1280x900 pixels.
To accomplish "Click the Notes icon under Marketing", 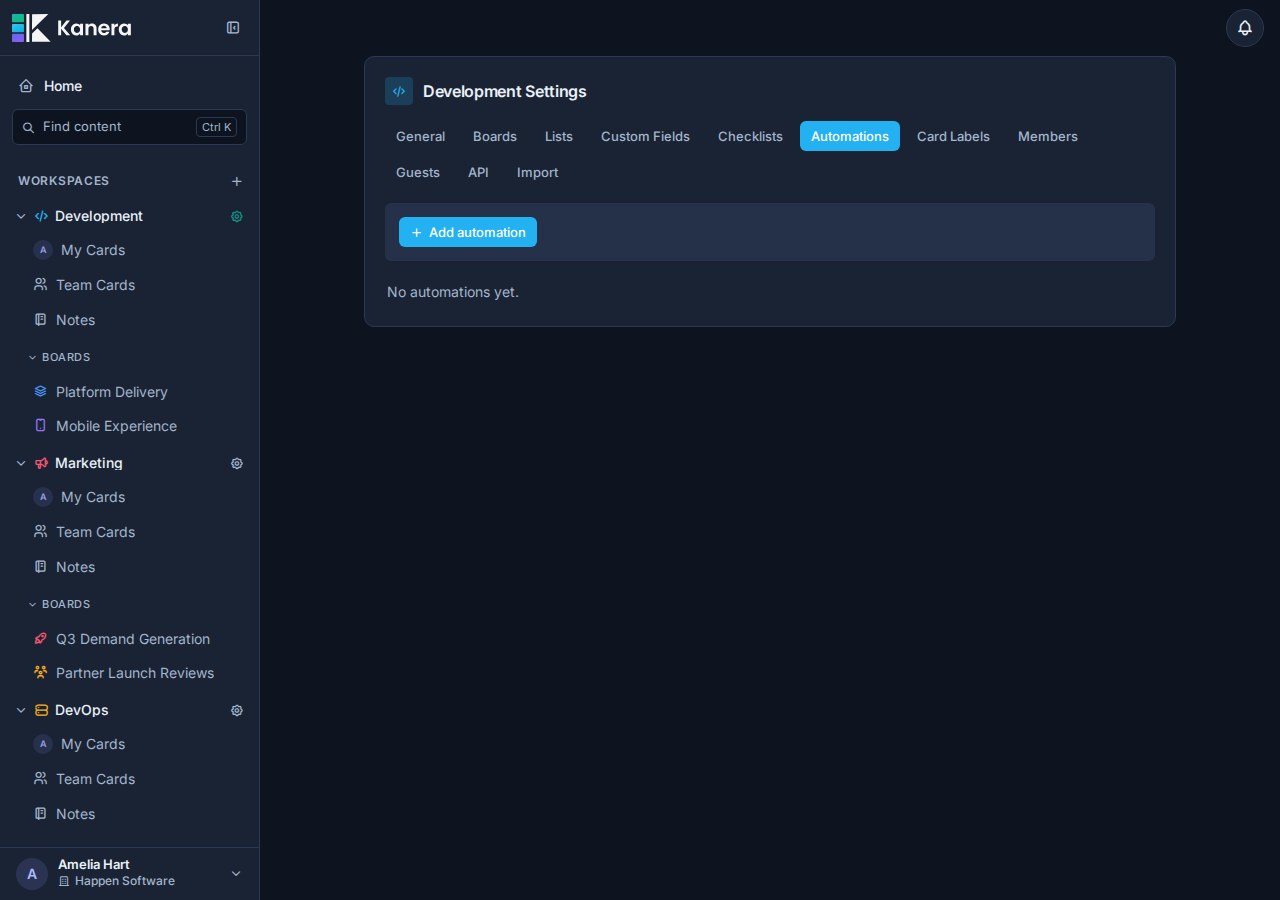I will pos(40,567).
